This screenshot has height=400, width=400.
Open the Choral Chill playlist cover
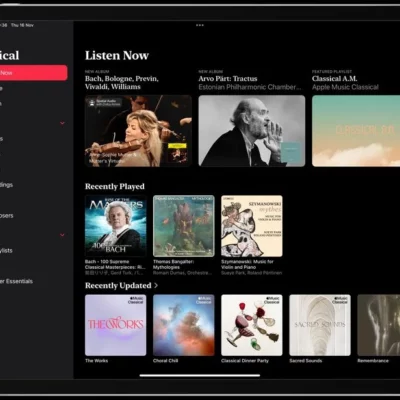184,325
